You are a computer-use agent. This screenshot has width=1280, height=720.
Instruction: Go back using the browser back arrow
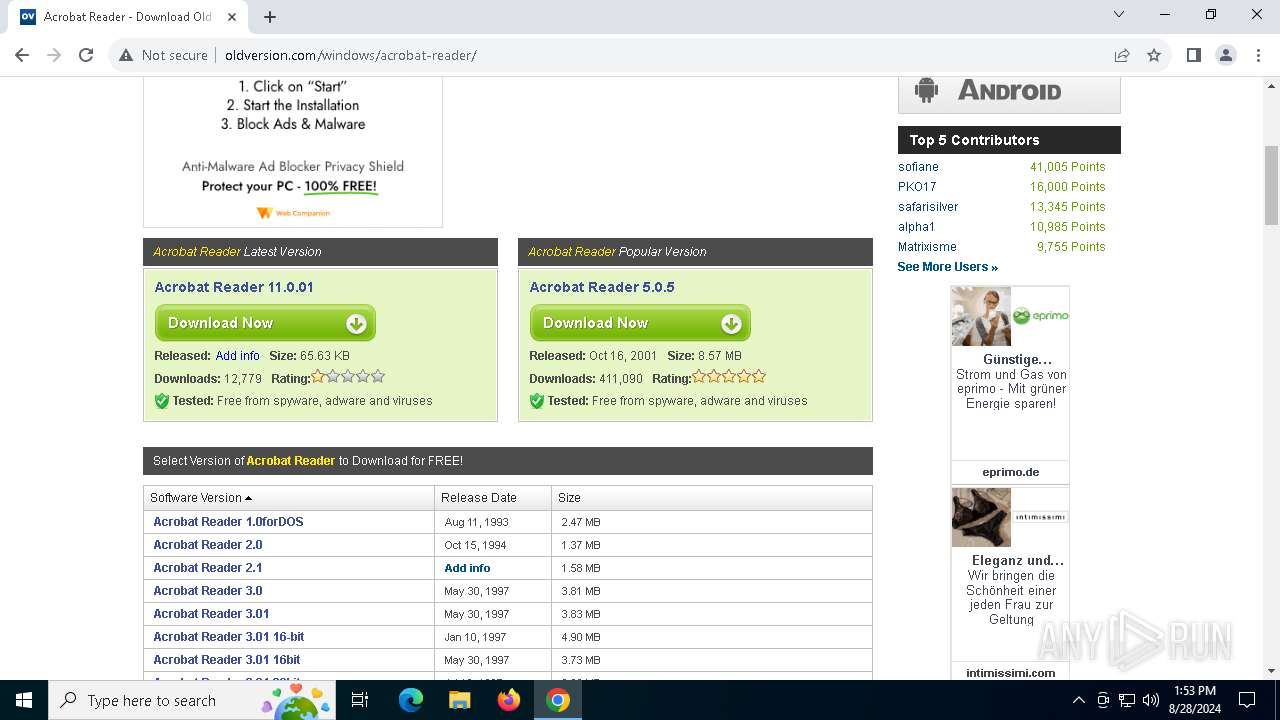coord(22,55)
